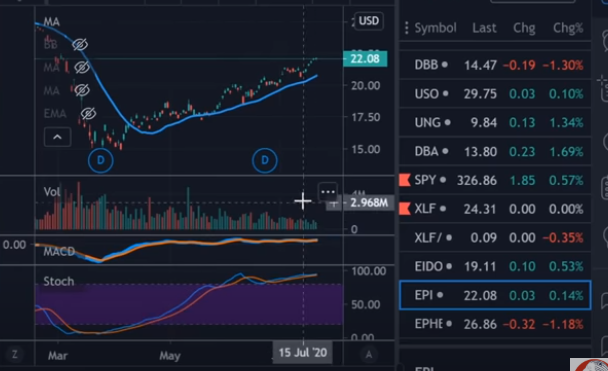Click the 22.08 current price label
Screen dimensions: 608x371
click(x=365, y=59)
